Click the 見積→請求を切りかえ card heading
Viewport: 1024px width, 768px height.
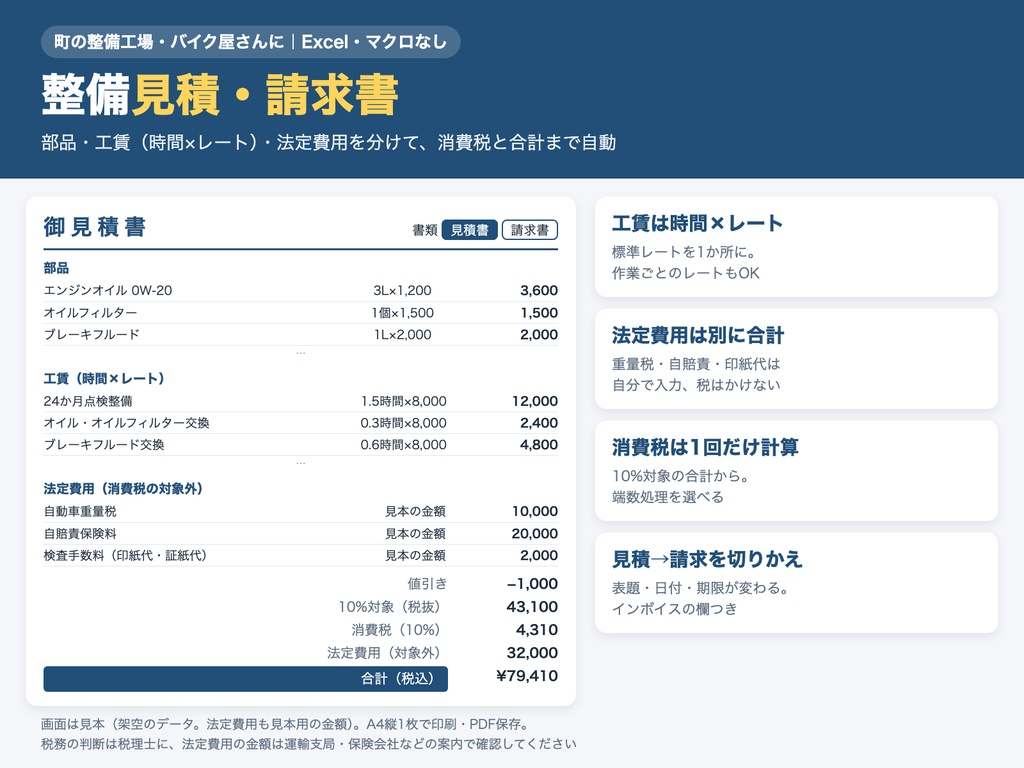(x=707, y=560)
